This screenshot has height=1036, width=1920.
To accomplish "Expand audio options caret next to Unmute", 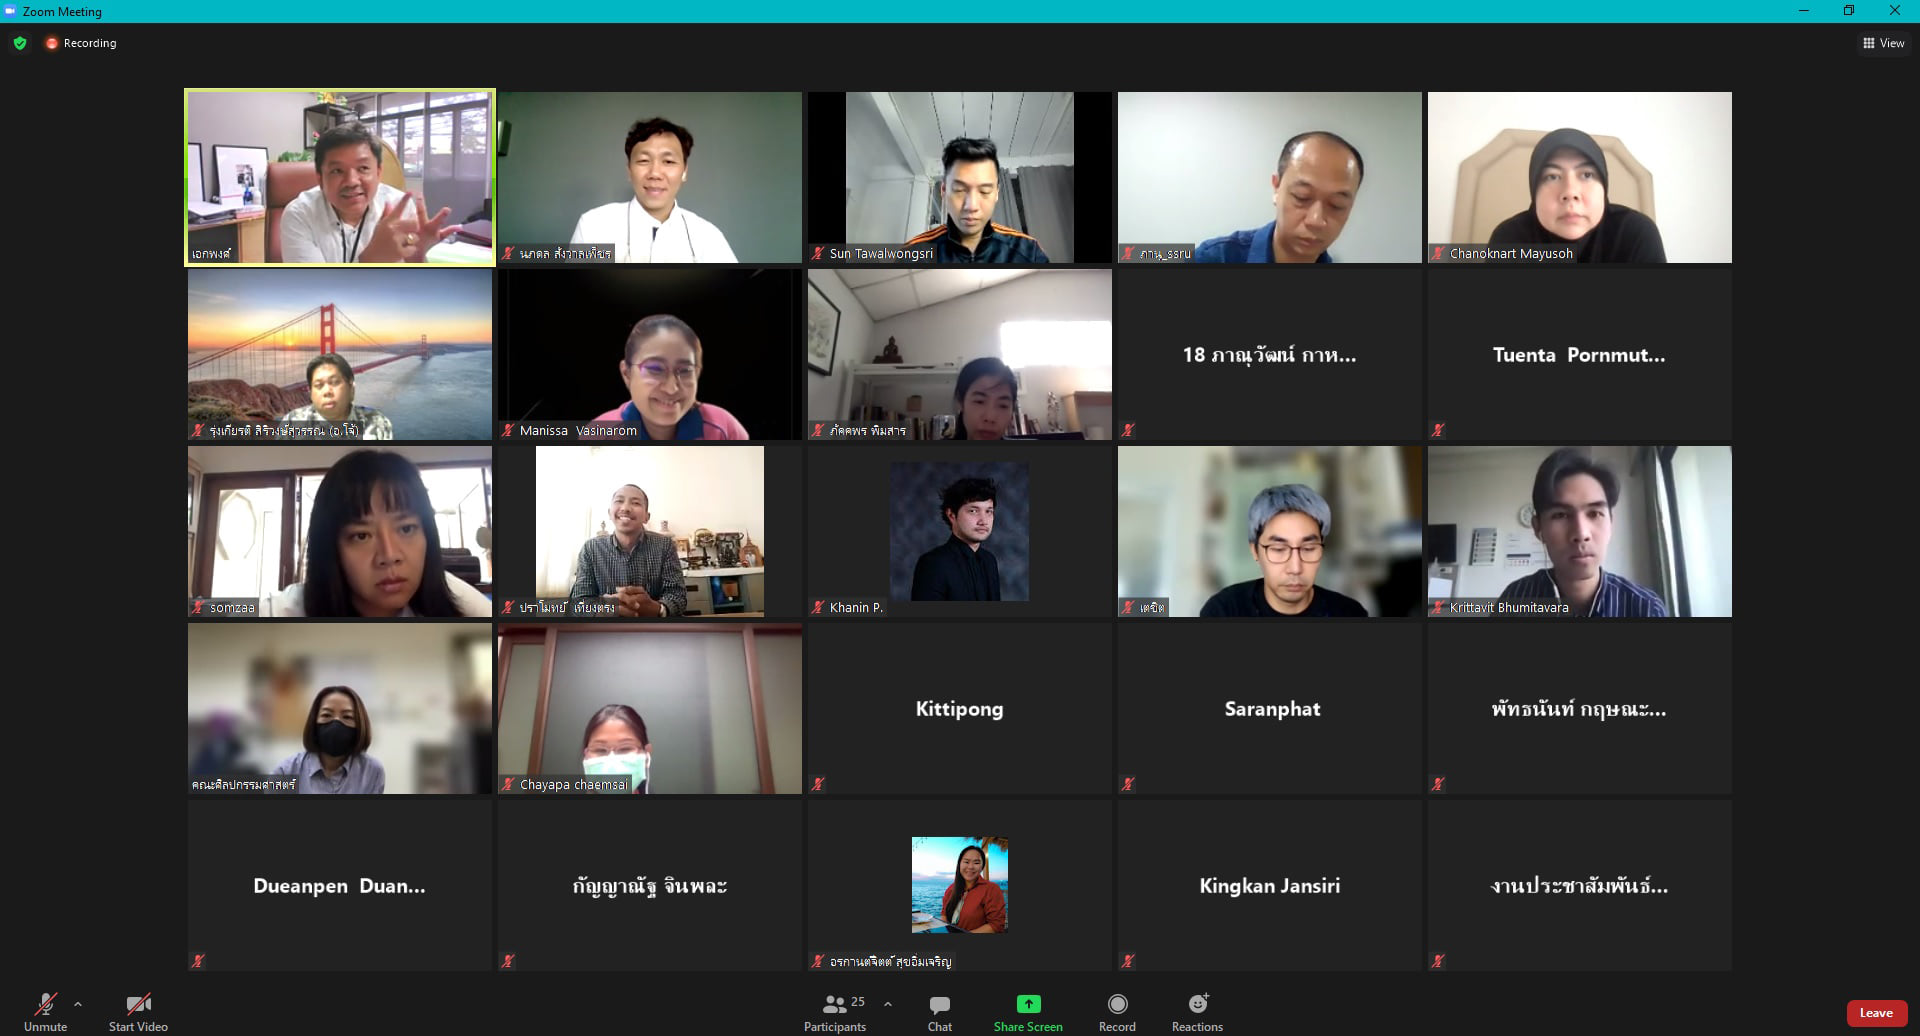I will tap(78, 1004).
